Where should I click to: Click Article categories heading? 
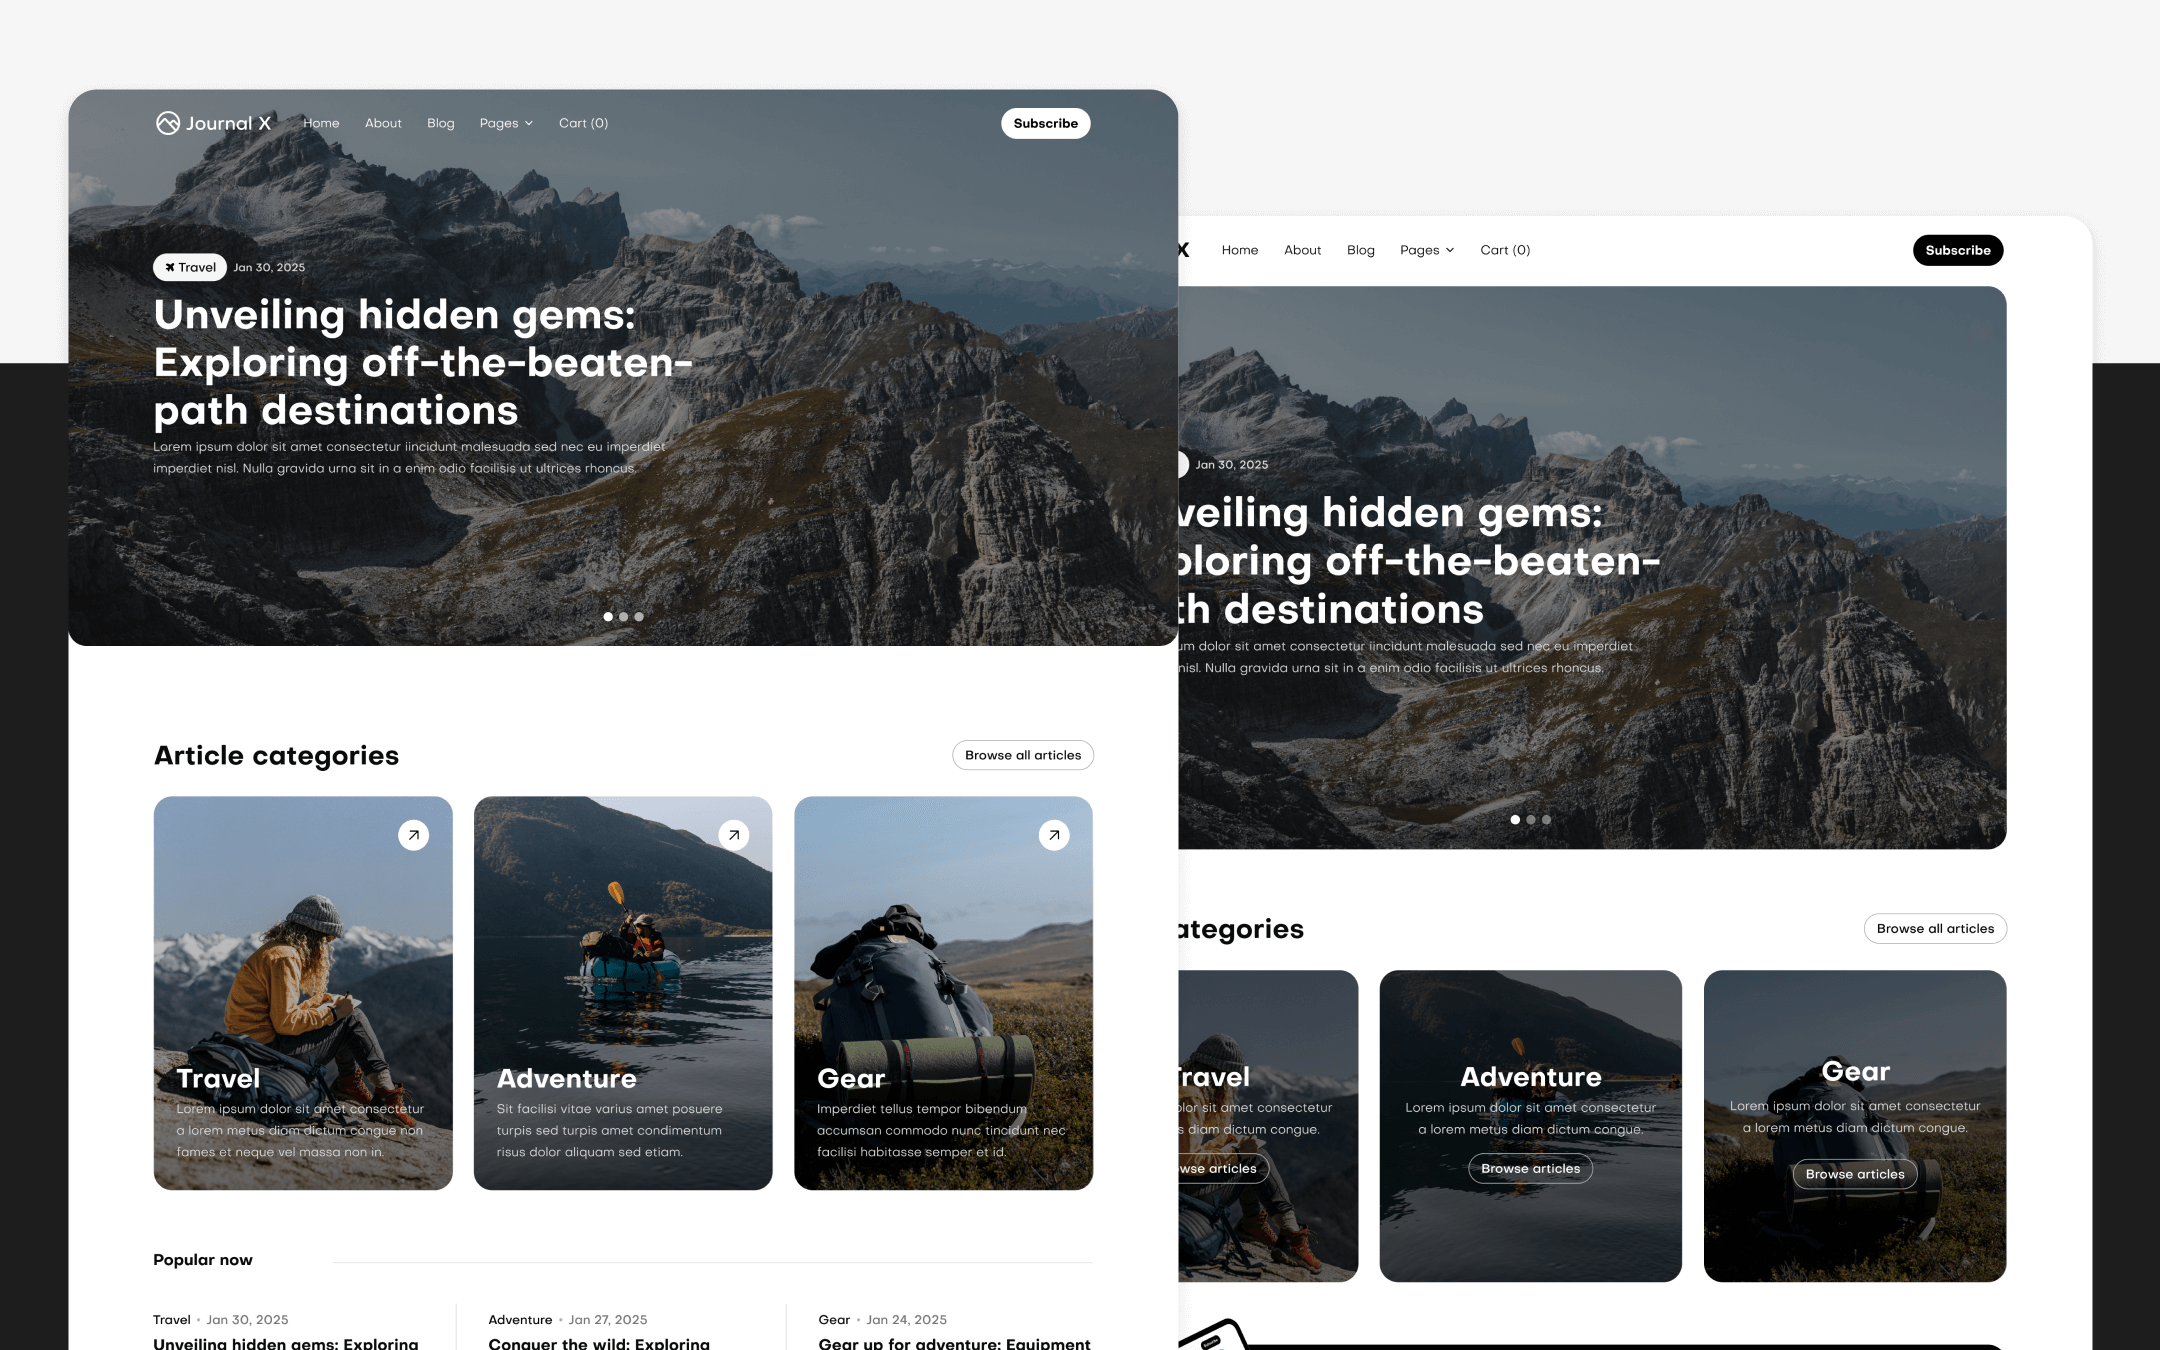point(276,755)
